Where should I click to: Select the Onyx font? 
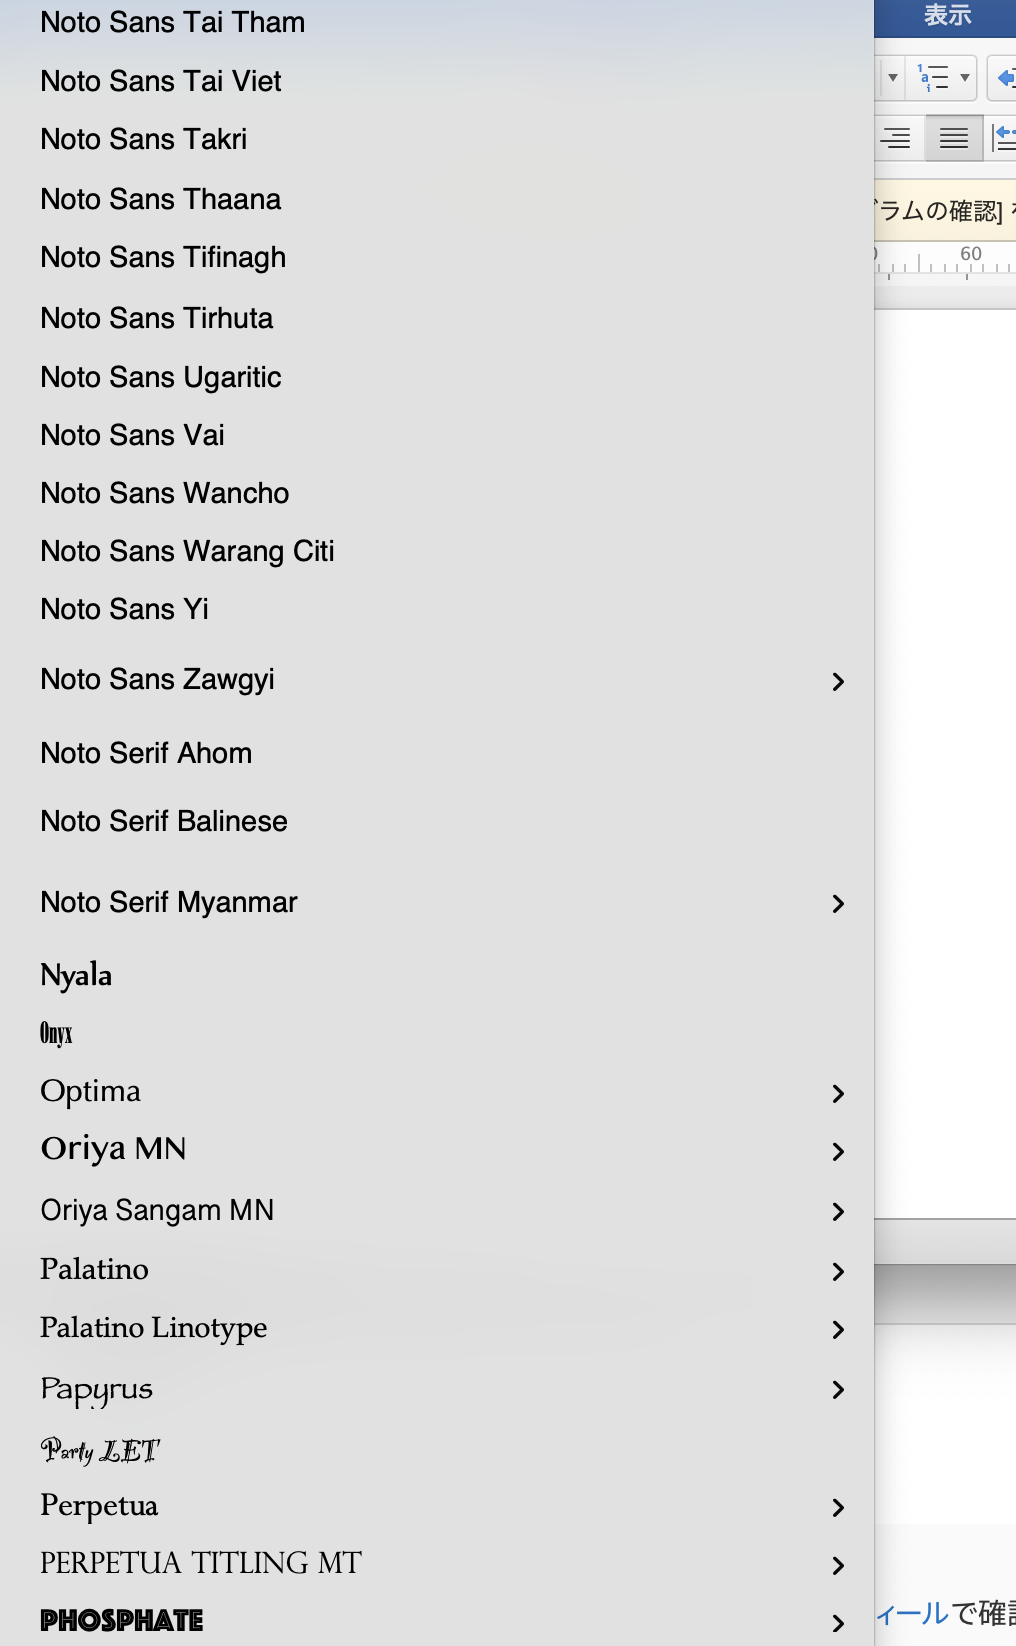coord(56,1033)
